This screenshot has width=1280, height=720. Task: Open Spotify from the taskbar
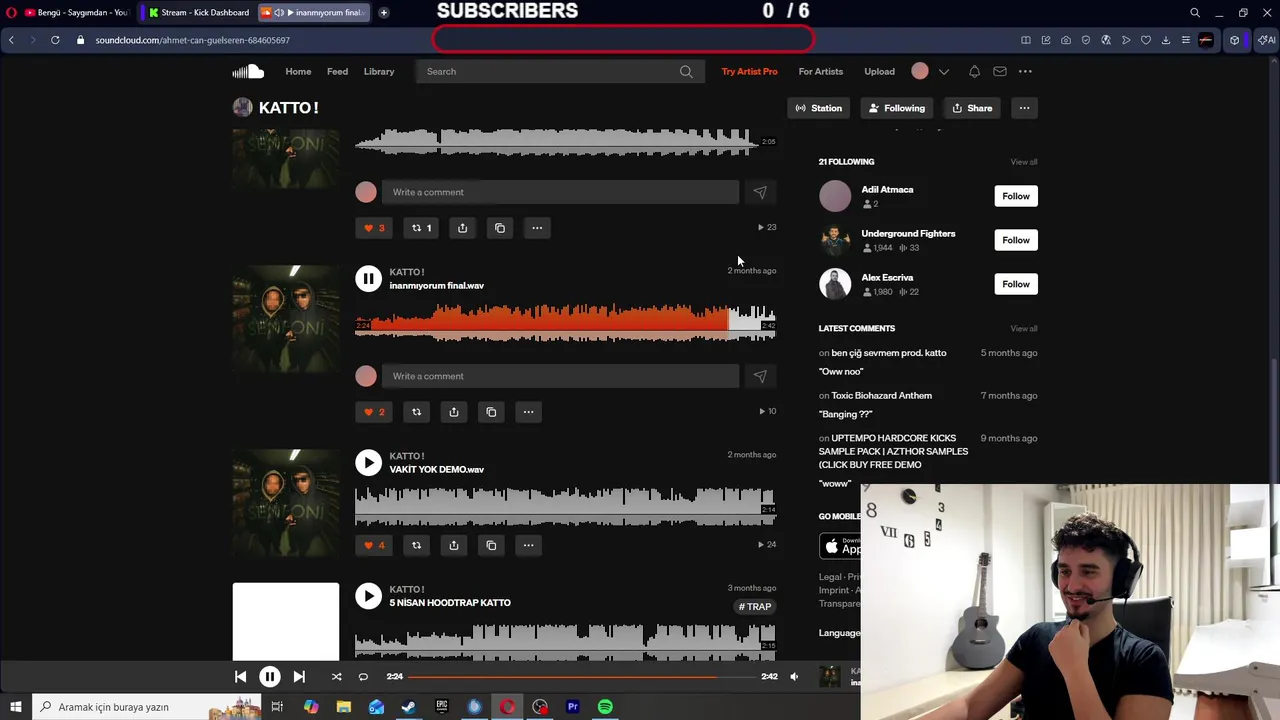605,707
